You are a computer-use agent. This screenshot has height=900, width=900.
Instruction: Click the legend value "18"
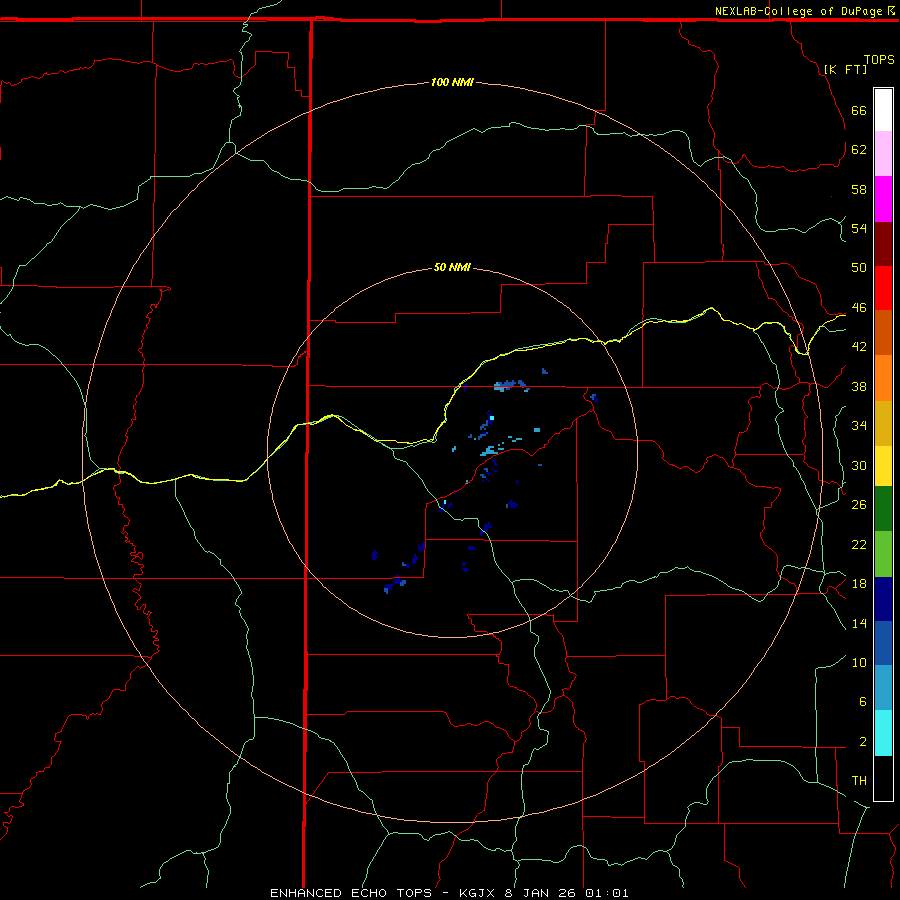pos(859,584)
